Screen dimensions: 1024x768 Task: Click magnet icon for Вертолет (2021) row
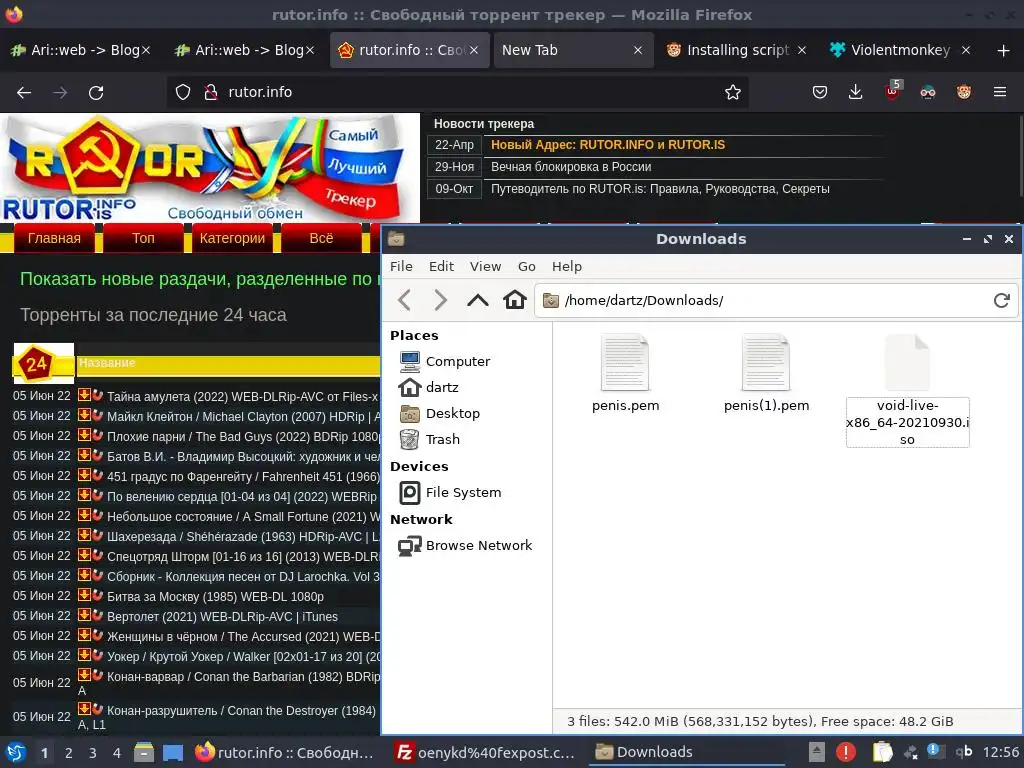tap(97, 615)
